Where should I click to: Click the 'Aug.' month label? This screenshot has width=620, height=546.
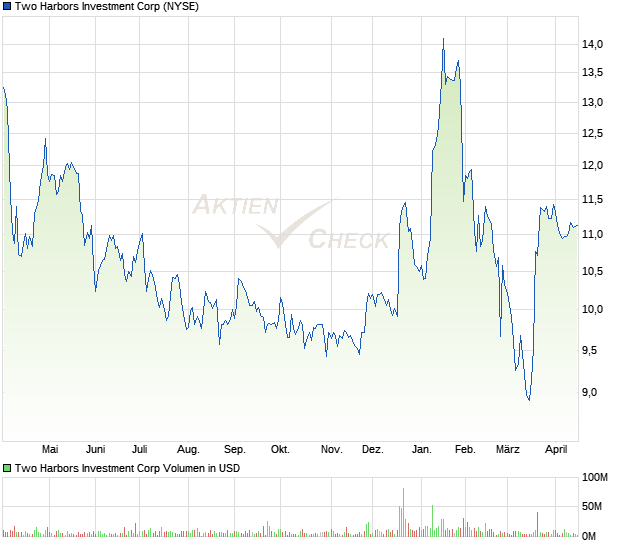pos(188,449)
